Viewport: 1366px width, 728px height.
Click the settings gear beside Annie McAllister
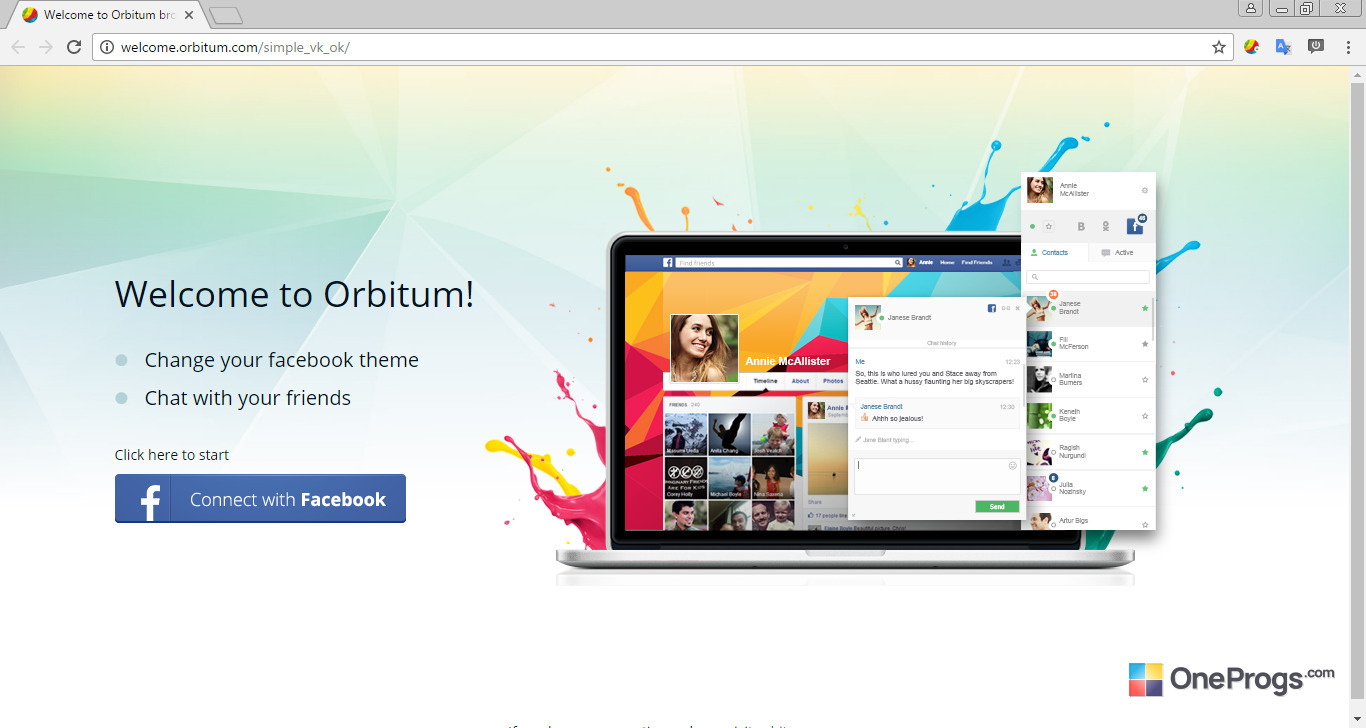[x=1145, y=190]
